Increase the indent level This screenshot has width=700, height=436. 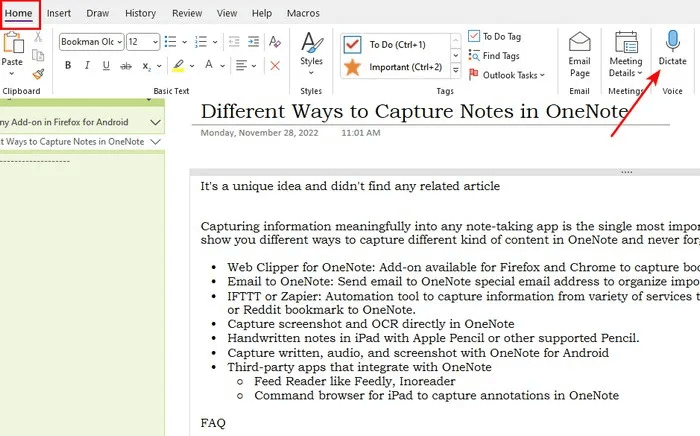[x=253, y=42]
